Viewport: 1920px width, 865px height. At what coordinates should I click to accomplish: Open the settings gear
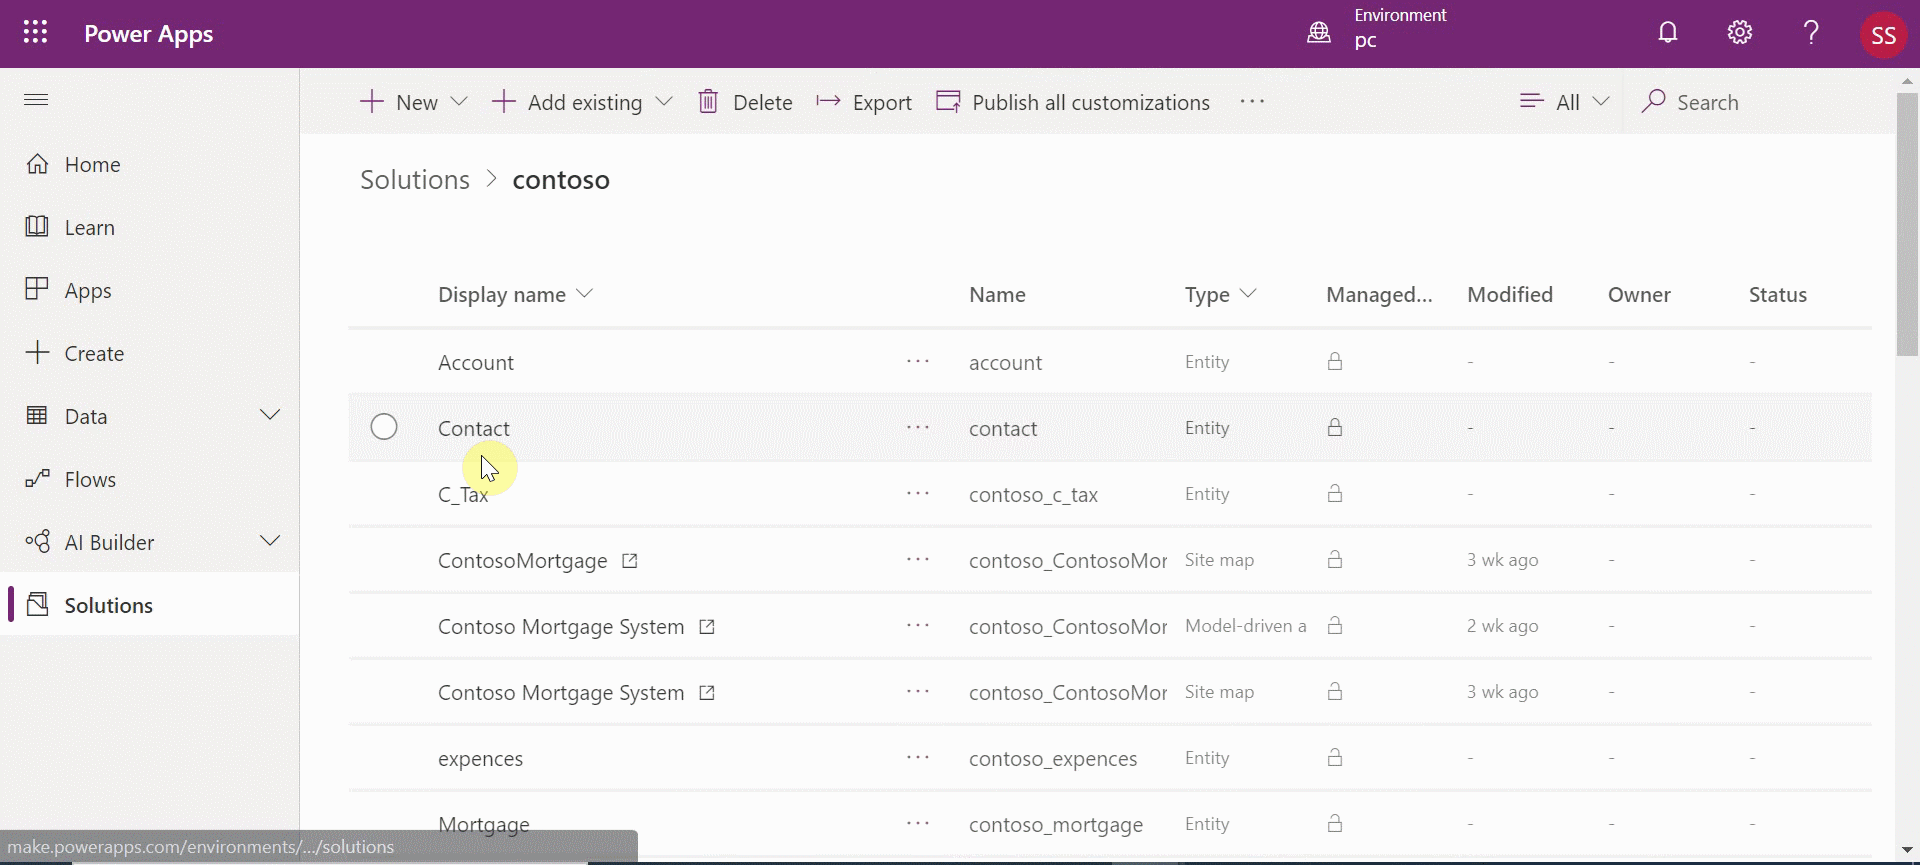pos(1740,33)
